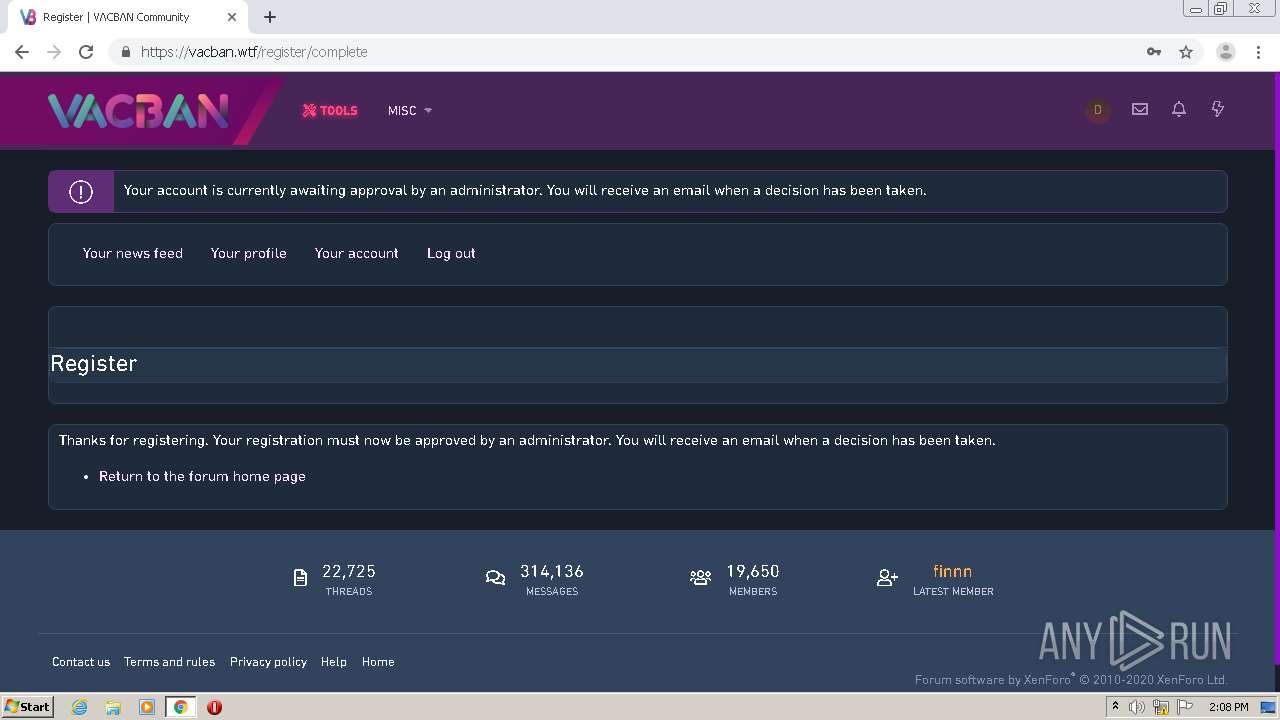This screenshot has height=720, width=1280.
Task: Switch to the Chrome taskbar icon
Action: click(181, 707)
